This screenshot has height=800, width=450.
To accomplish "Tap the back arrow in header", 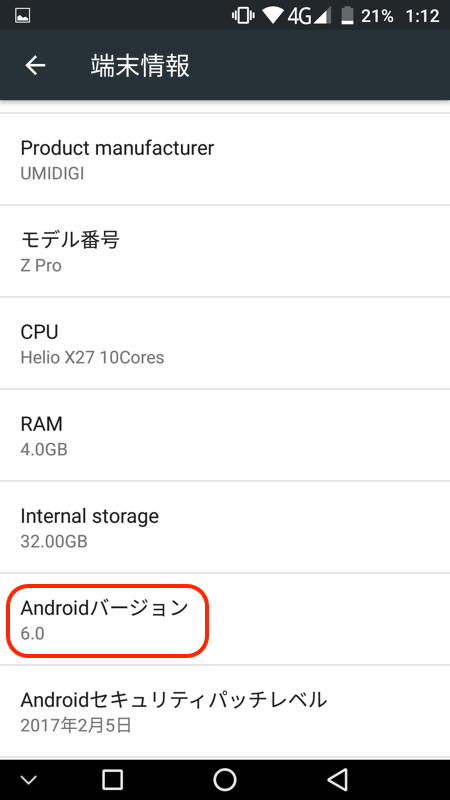I will tap(35, 65).
